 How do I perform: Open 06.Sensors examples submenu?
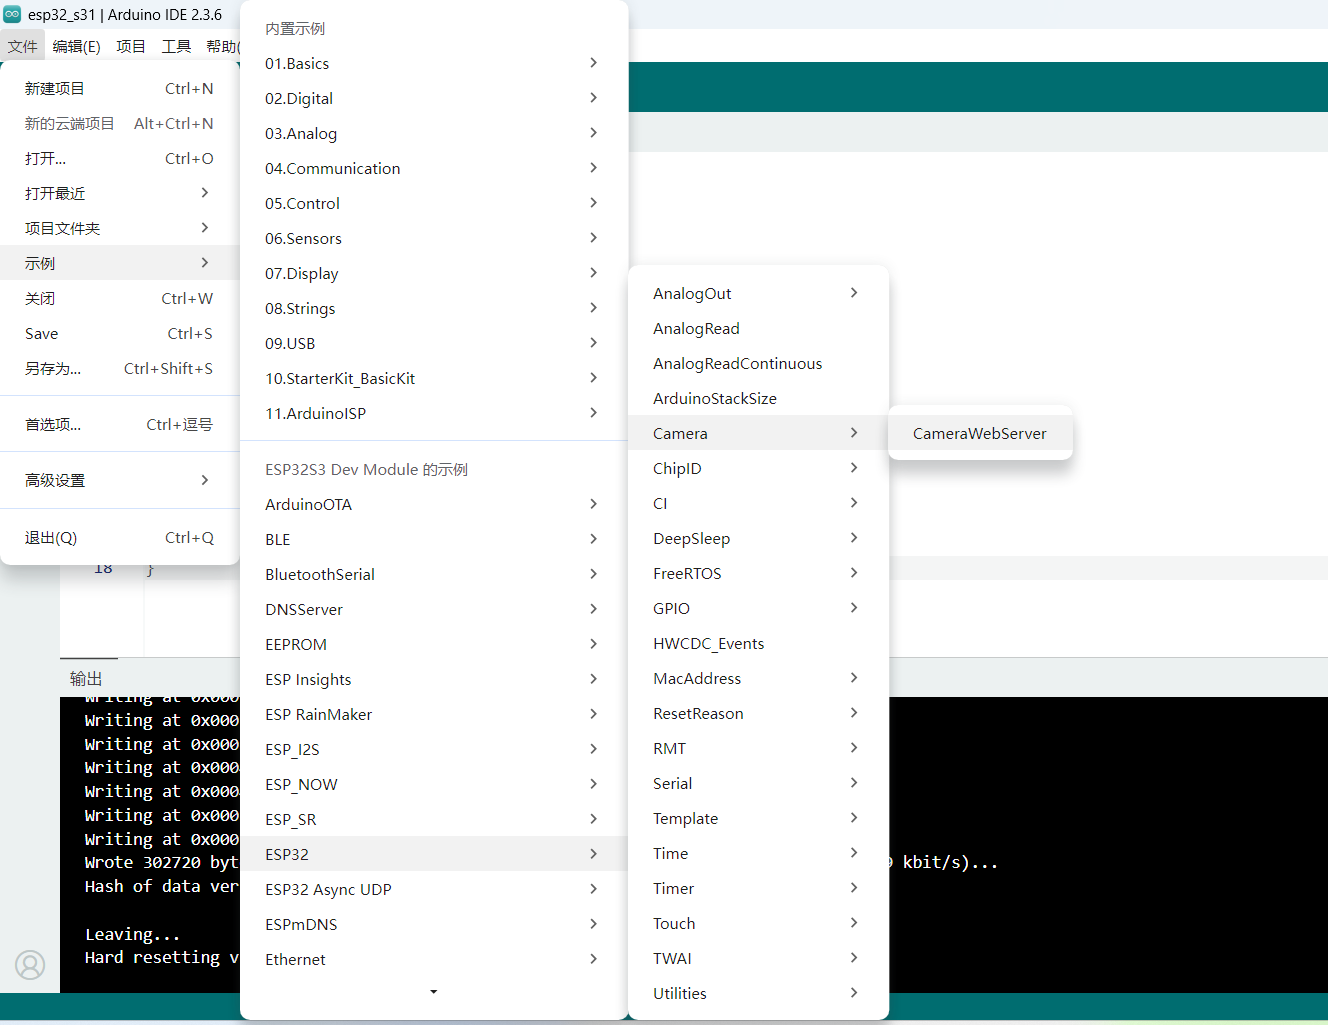[x=434, y=238]
